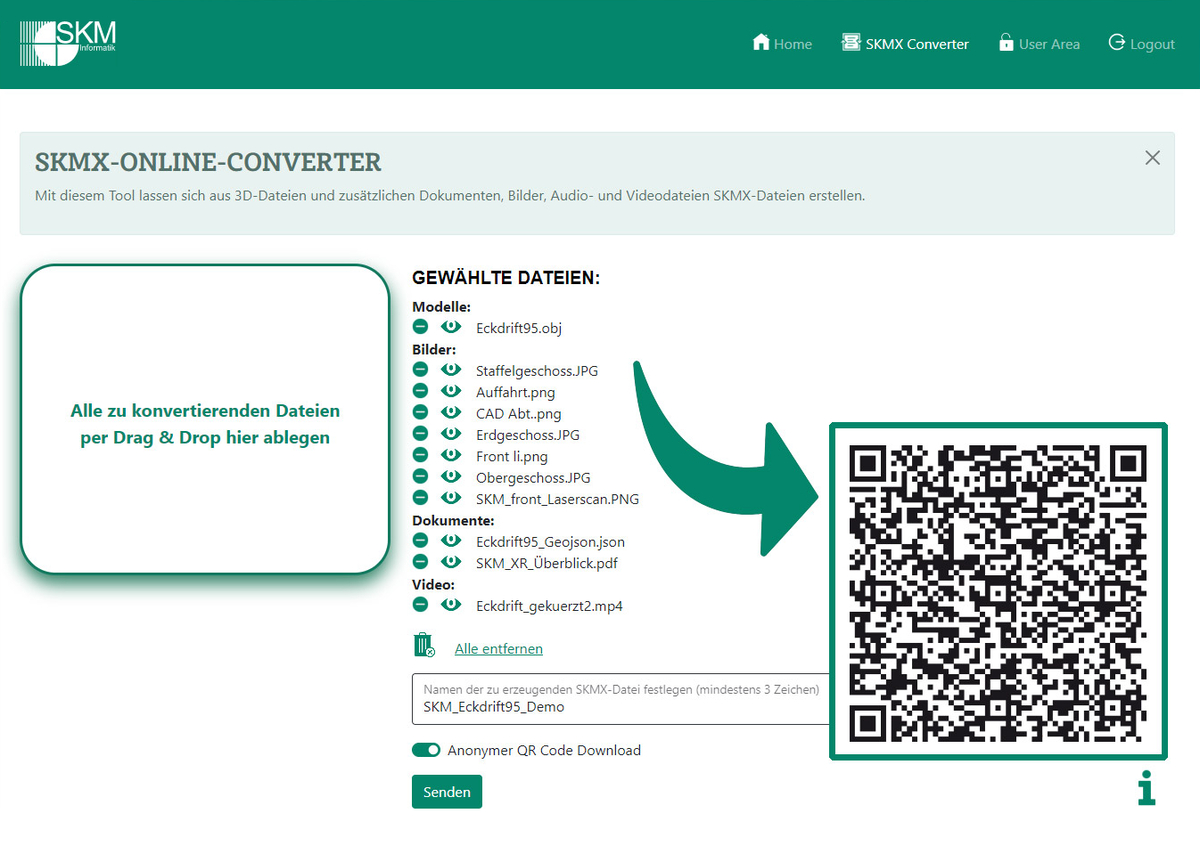Select file name Front li.png
Image resolution: width=1200 pixels, height=846 pixels.
coord(512,456)
